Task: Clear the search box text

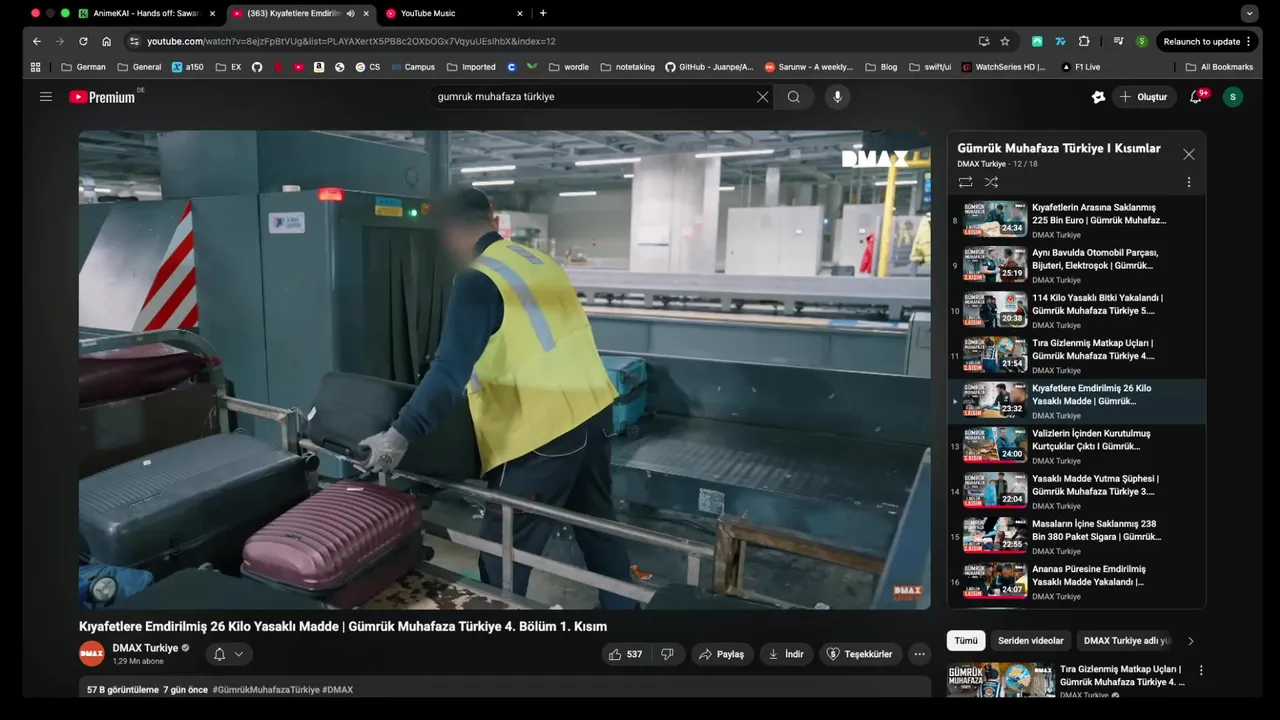Action: tap(762, 97)
